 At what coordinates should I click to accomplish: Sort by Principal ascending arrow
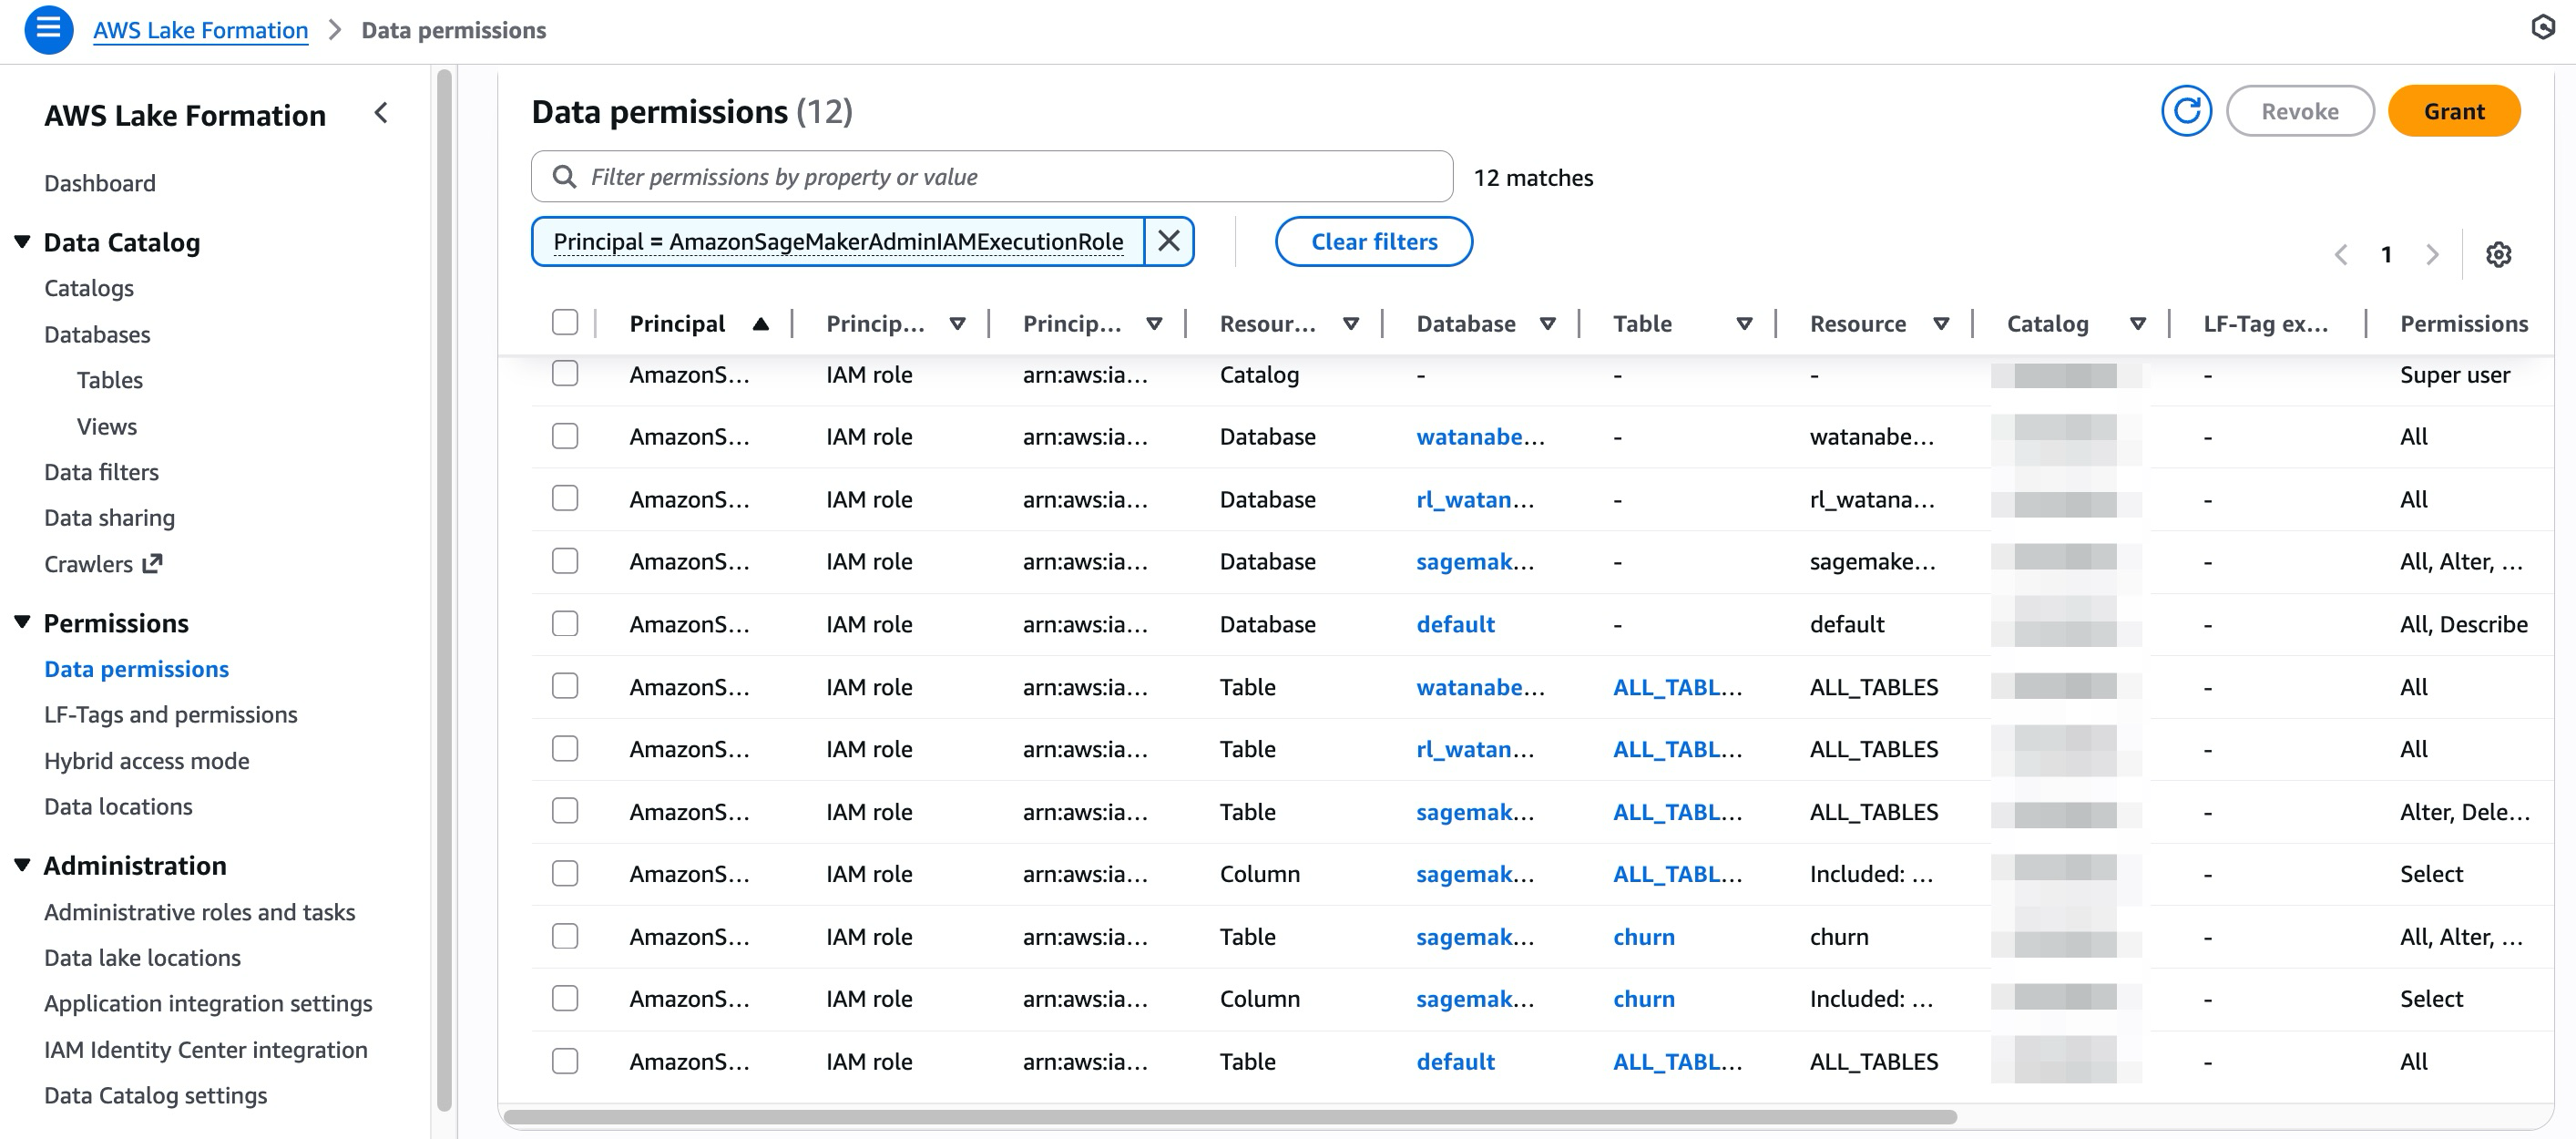(760, 323)
